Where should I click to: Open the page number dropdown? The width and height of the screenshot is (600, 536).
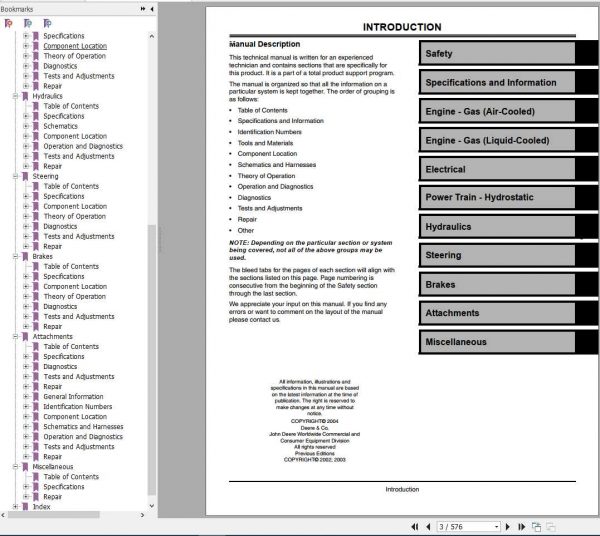496,527
